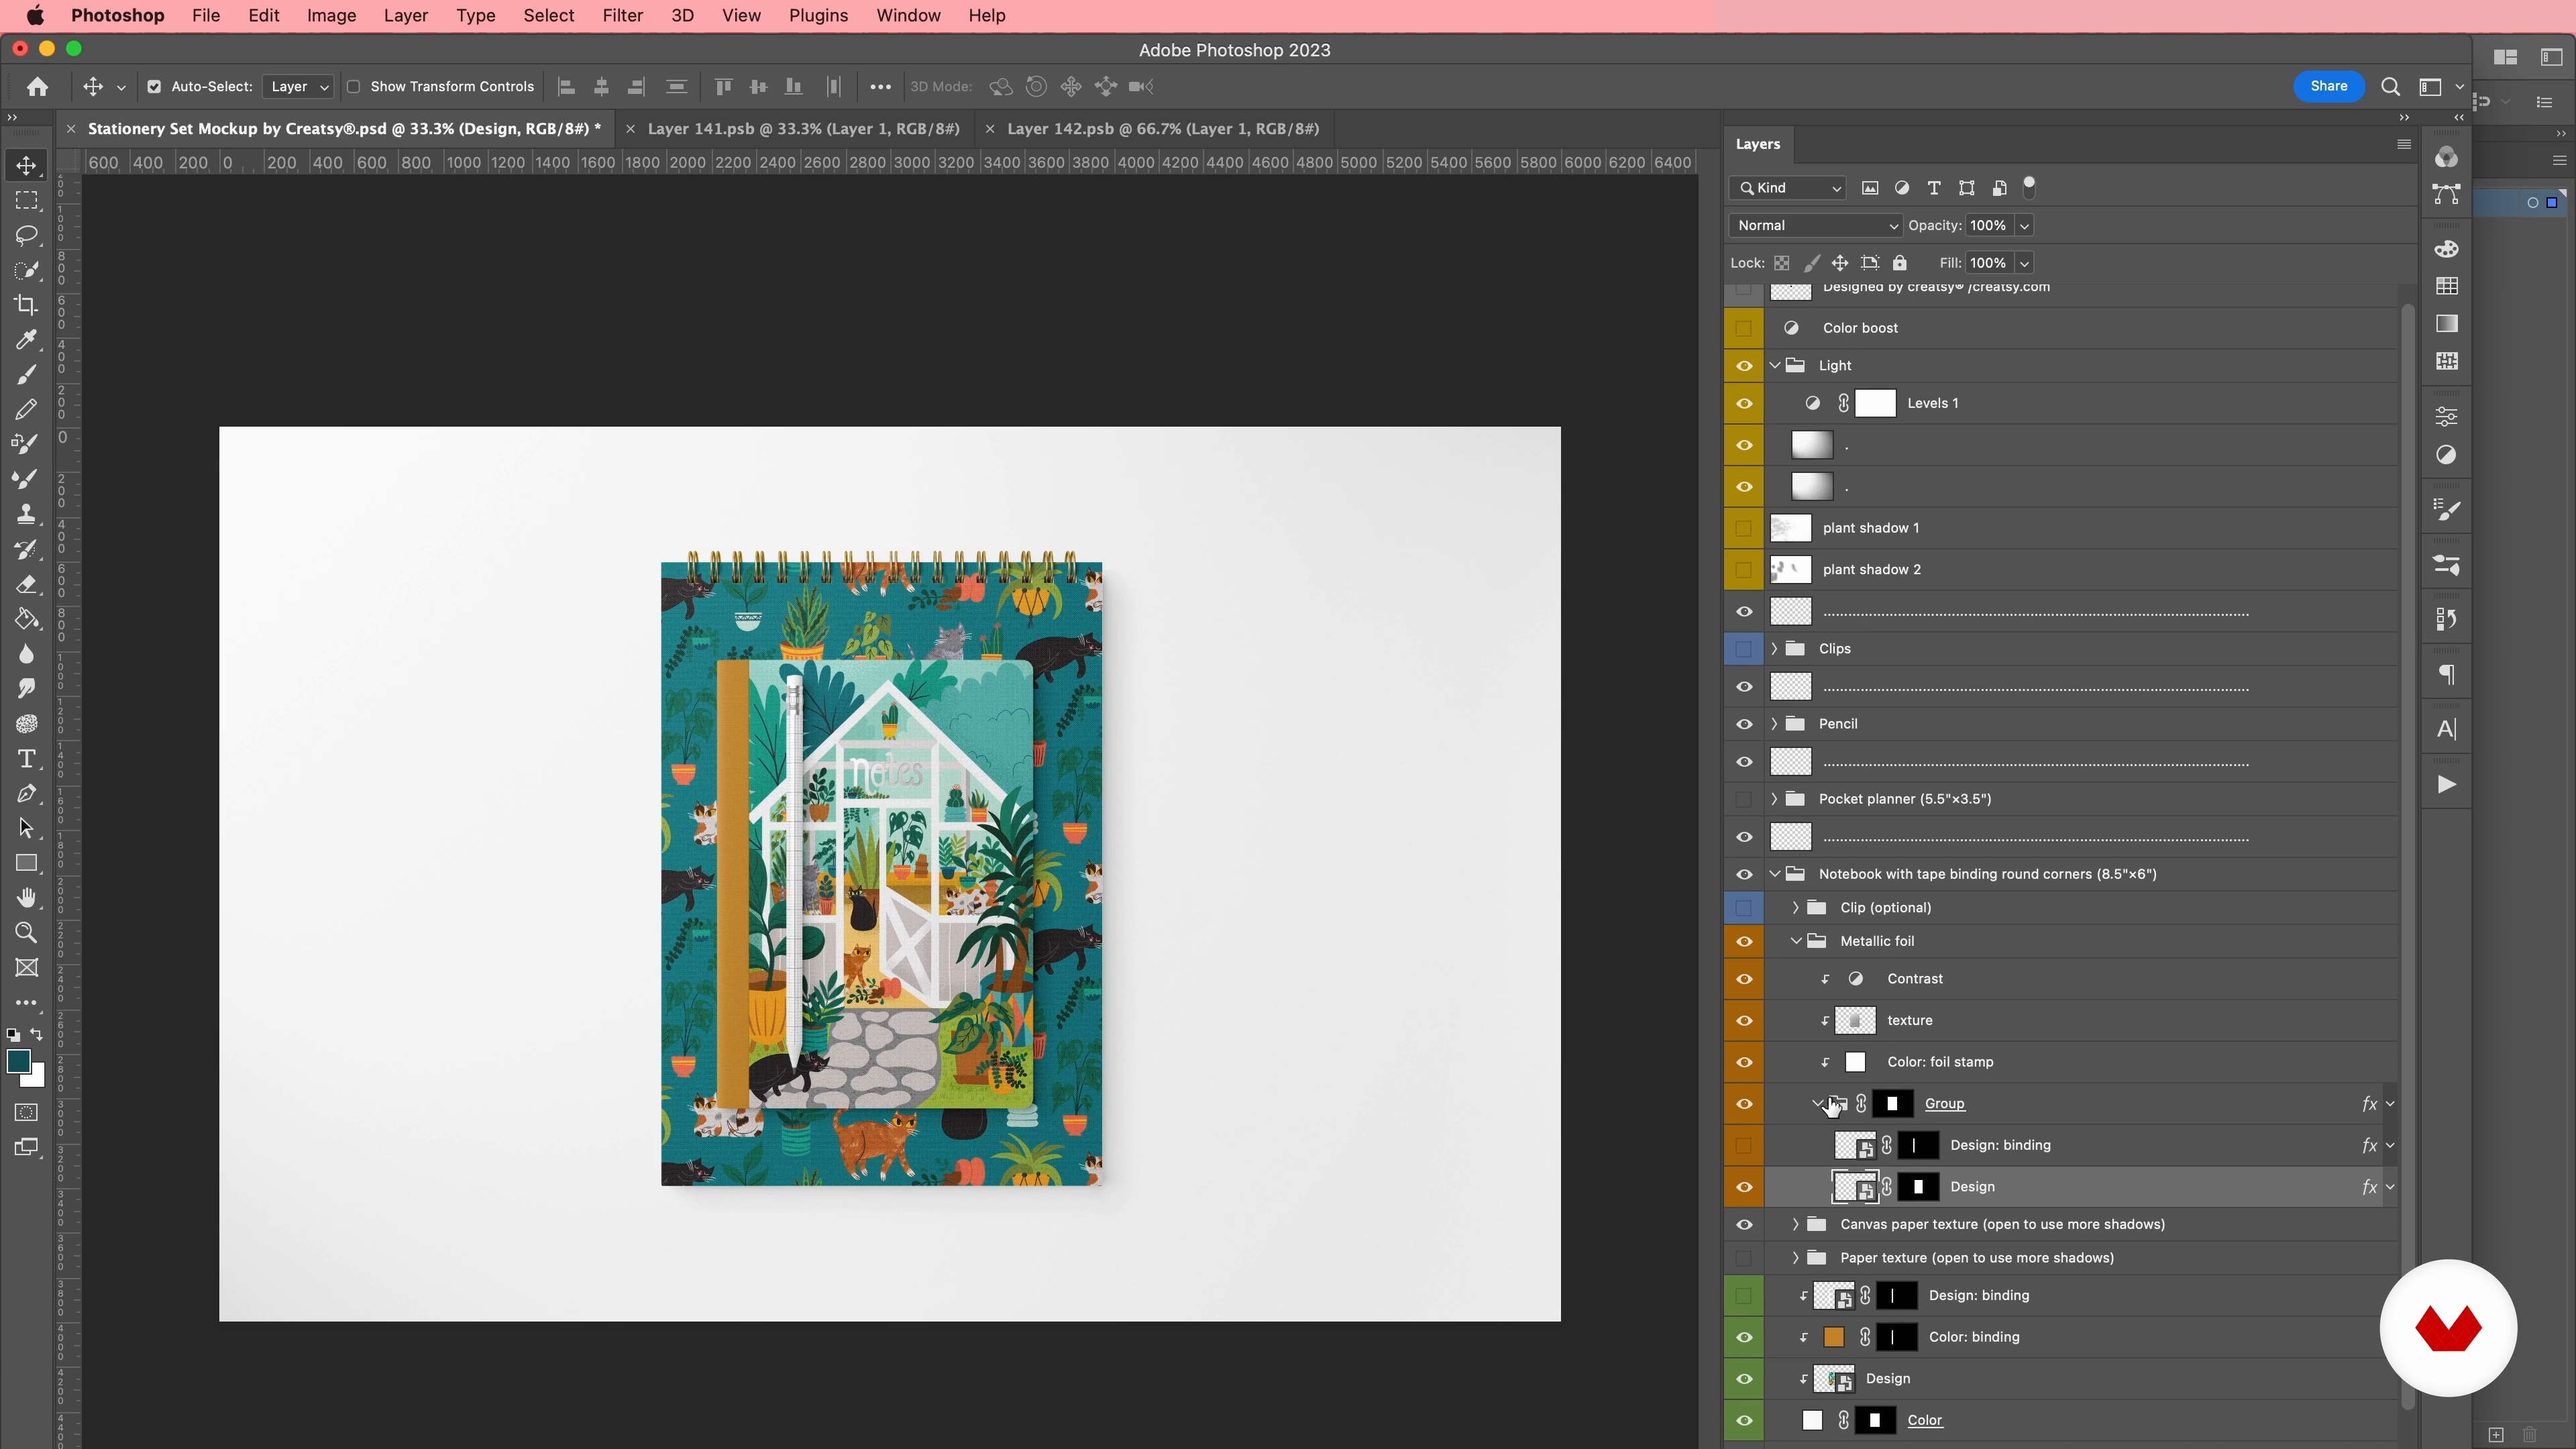Open the blend mode Normal dropdown
Image resolution: width=2576 pixels, height=1449 pixels.
click(1815, 226)
